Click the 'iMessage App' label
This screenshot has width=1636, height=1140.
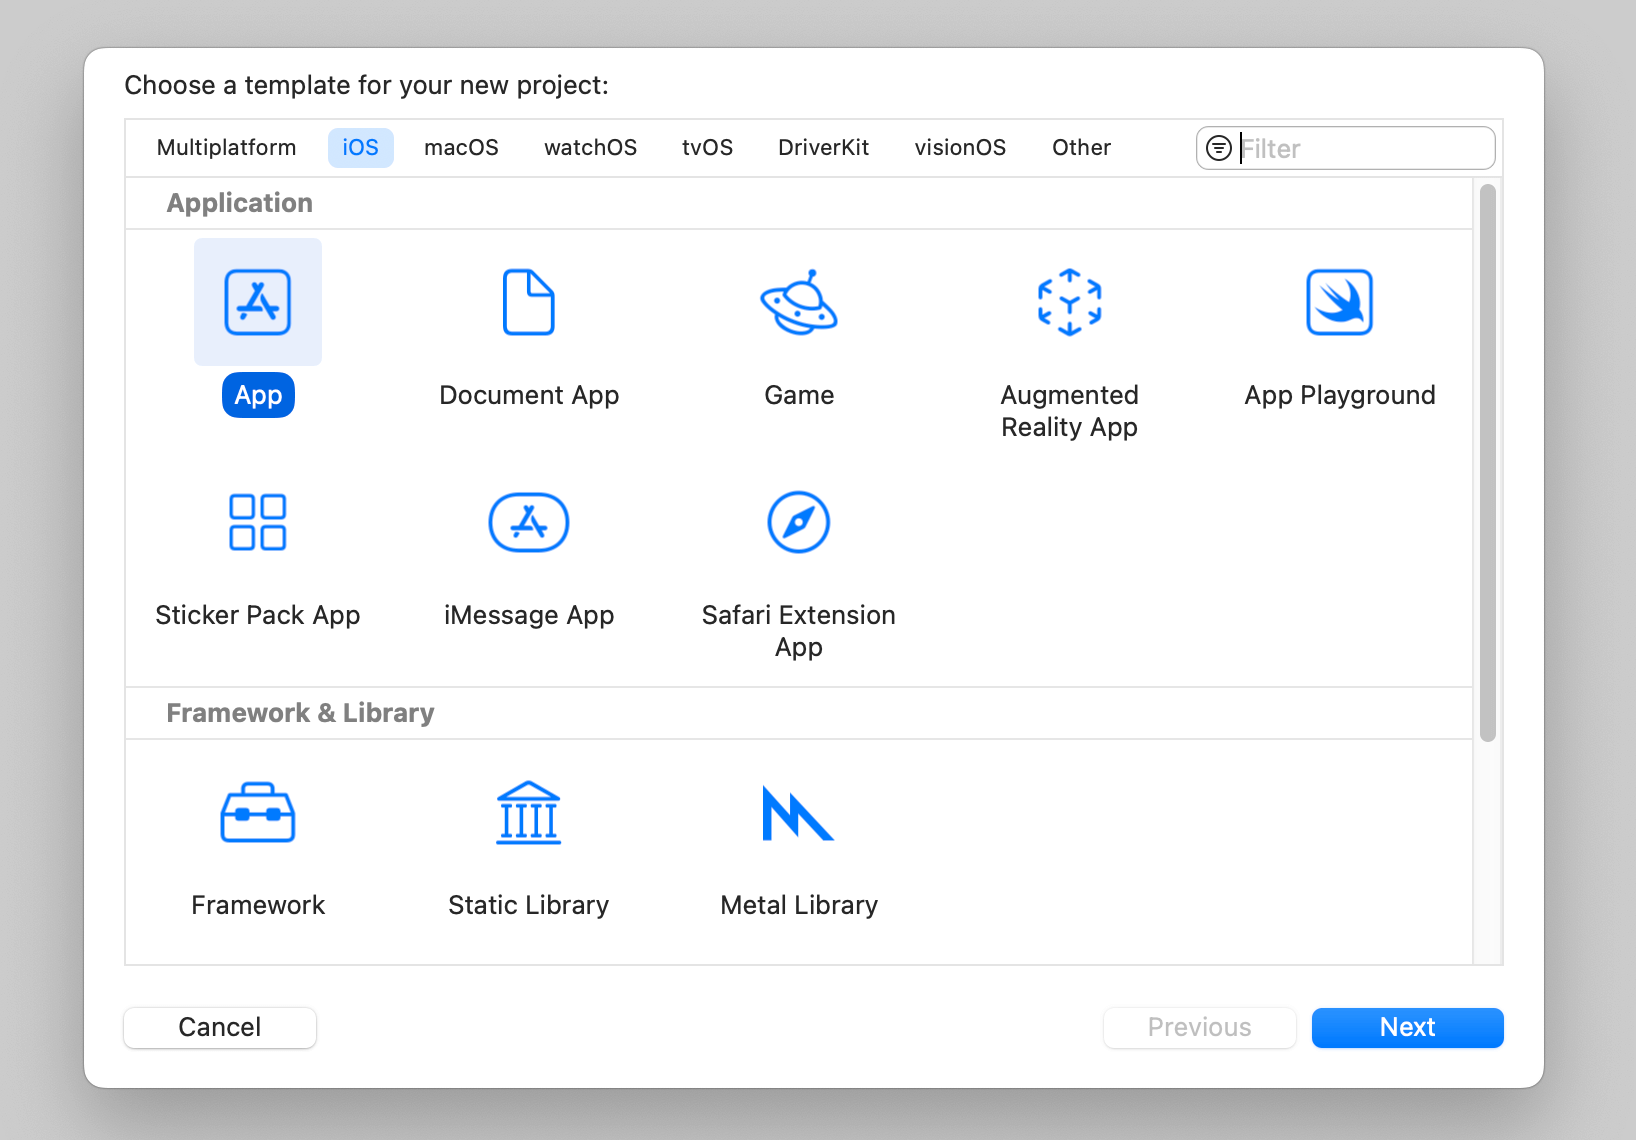click(x=529, y=616)
